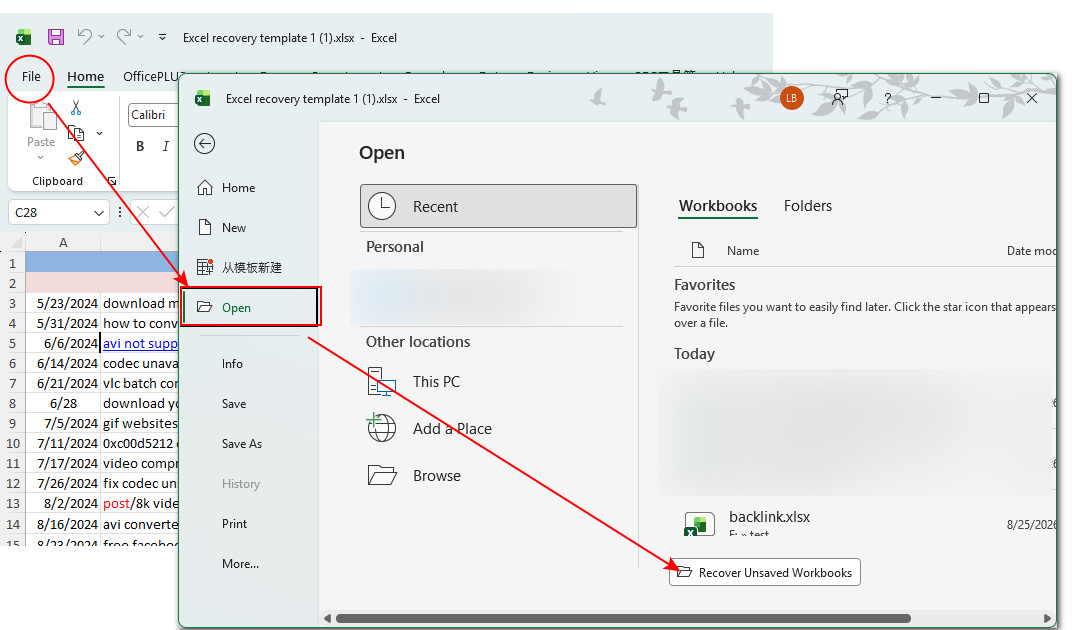Screen dimensions: 1074x630
Task: Click Recover Unsaved Workbooks button
Action: [x=764, y=572]
